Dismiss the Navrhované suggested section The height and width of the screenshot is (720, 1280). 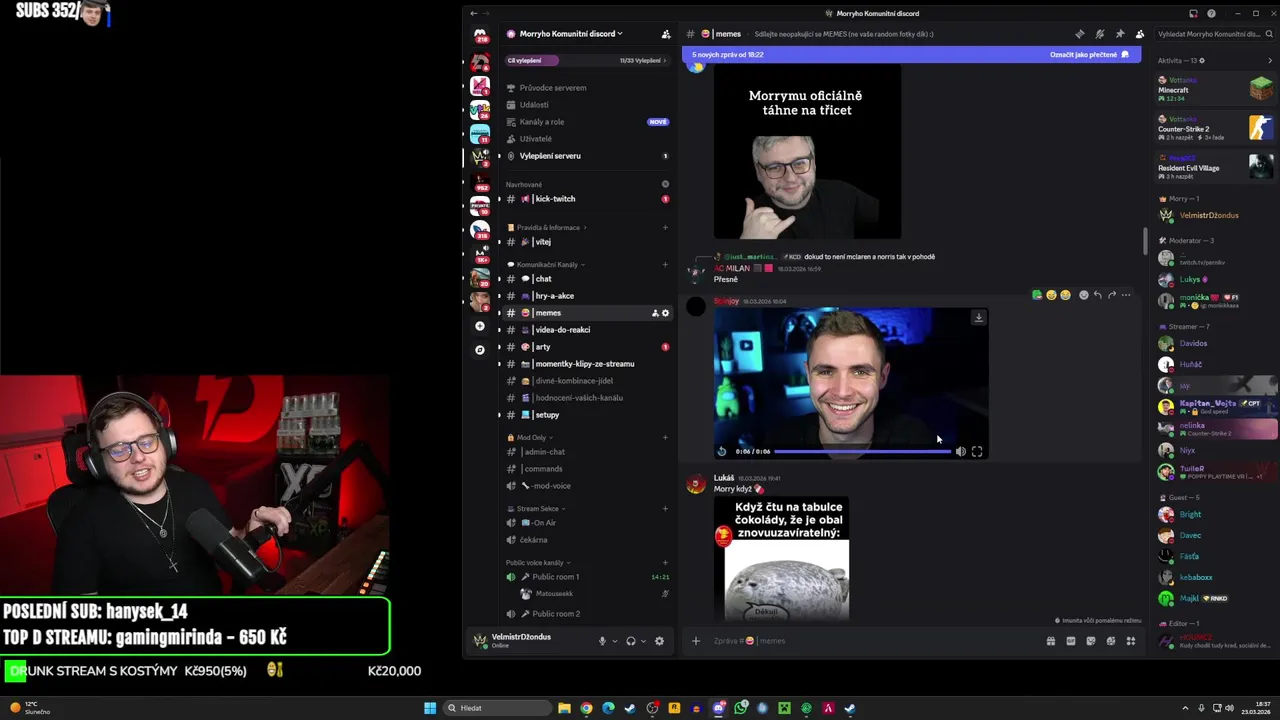pyautogui.click(x=665, y=184)
